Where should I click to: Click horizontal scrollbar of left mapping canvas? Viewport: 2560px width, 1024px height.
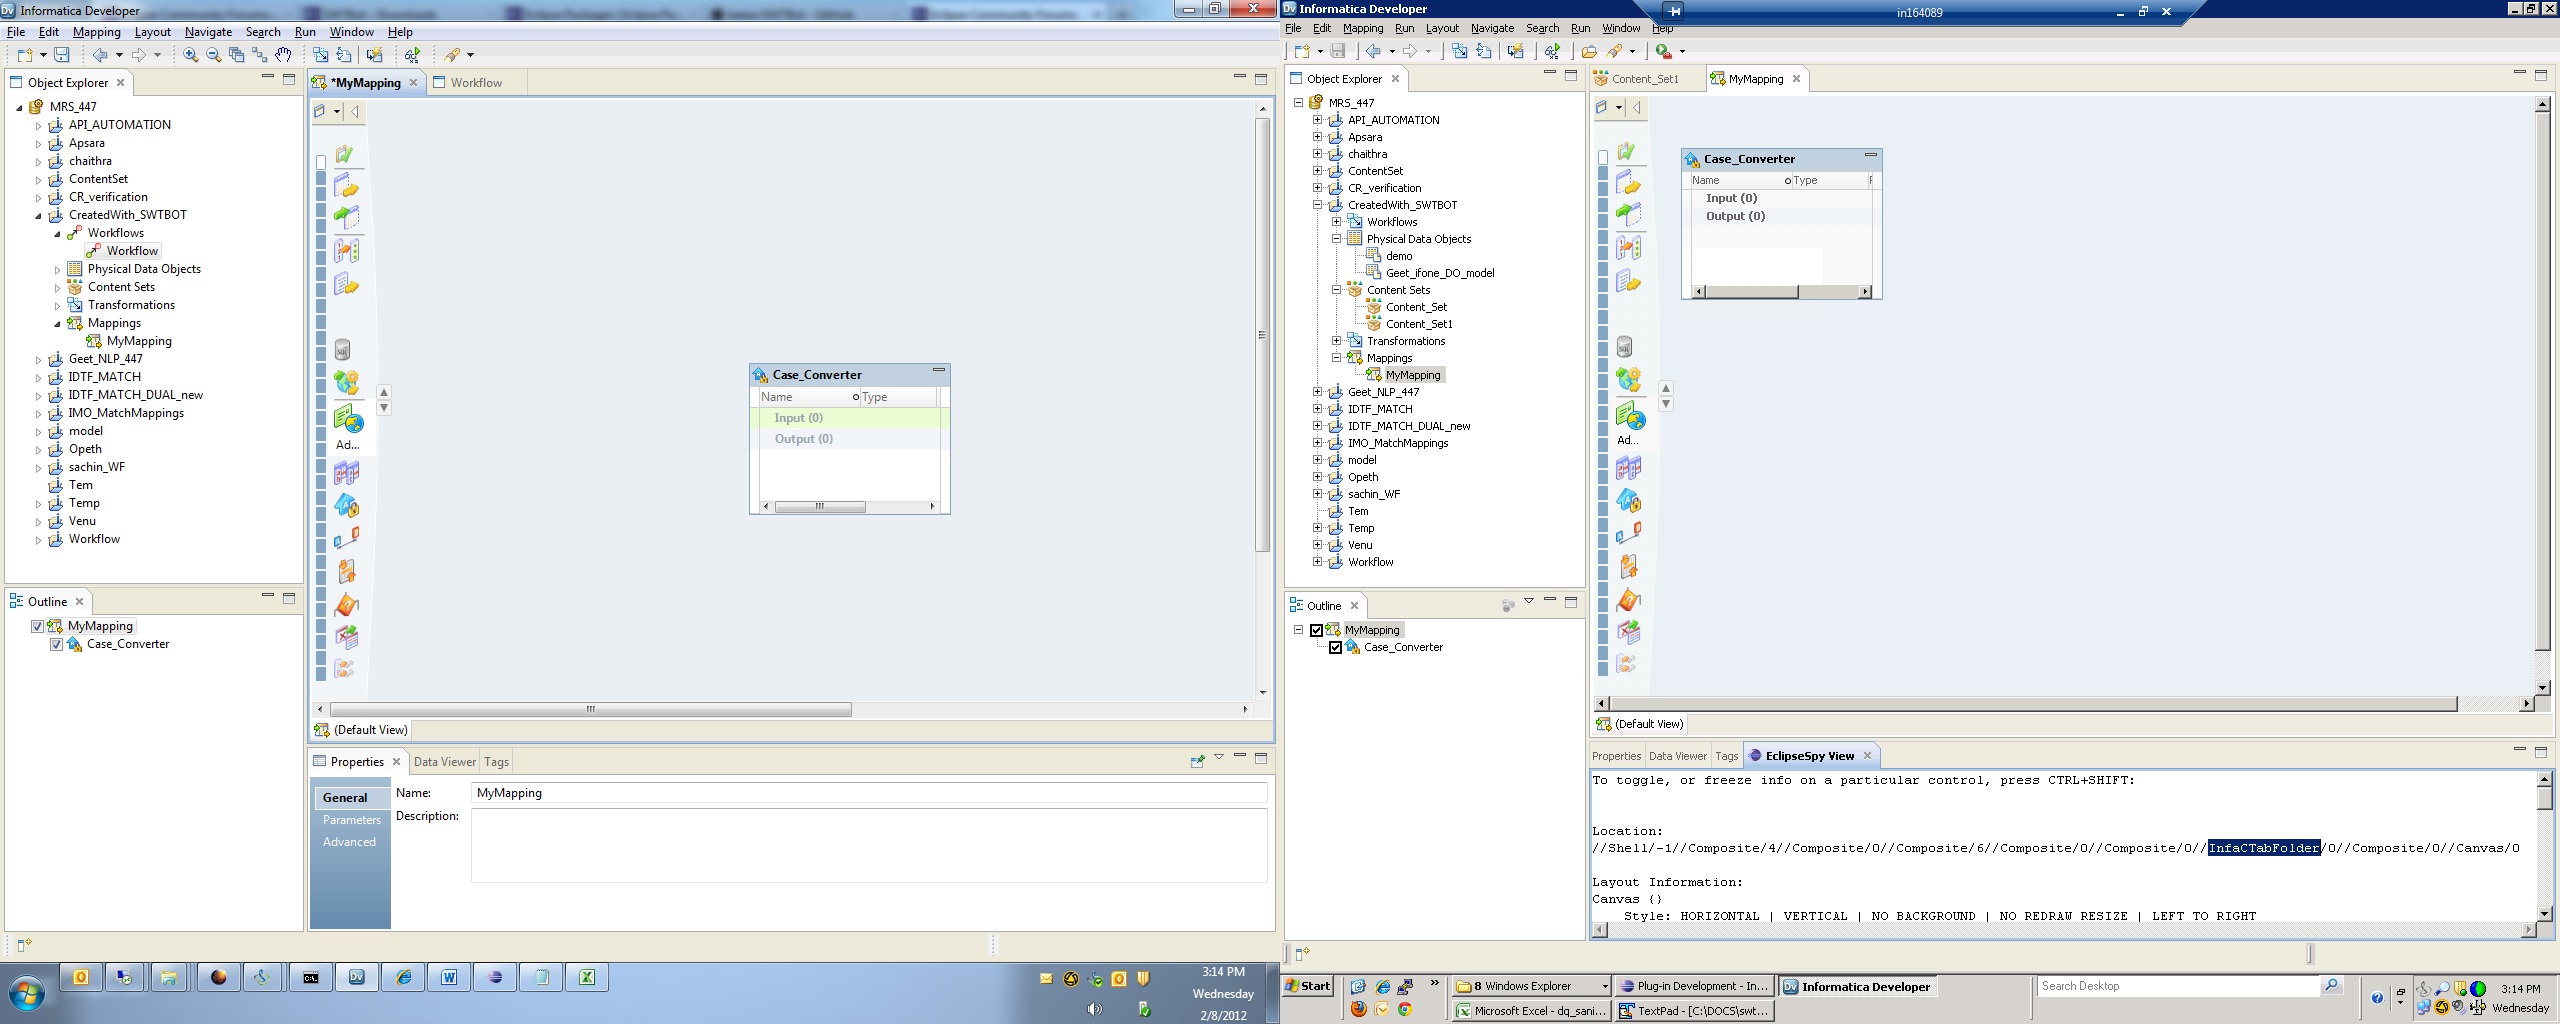590,709
